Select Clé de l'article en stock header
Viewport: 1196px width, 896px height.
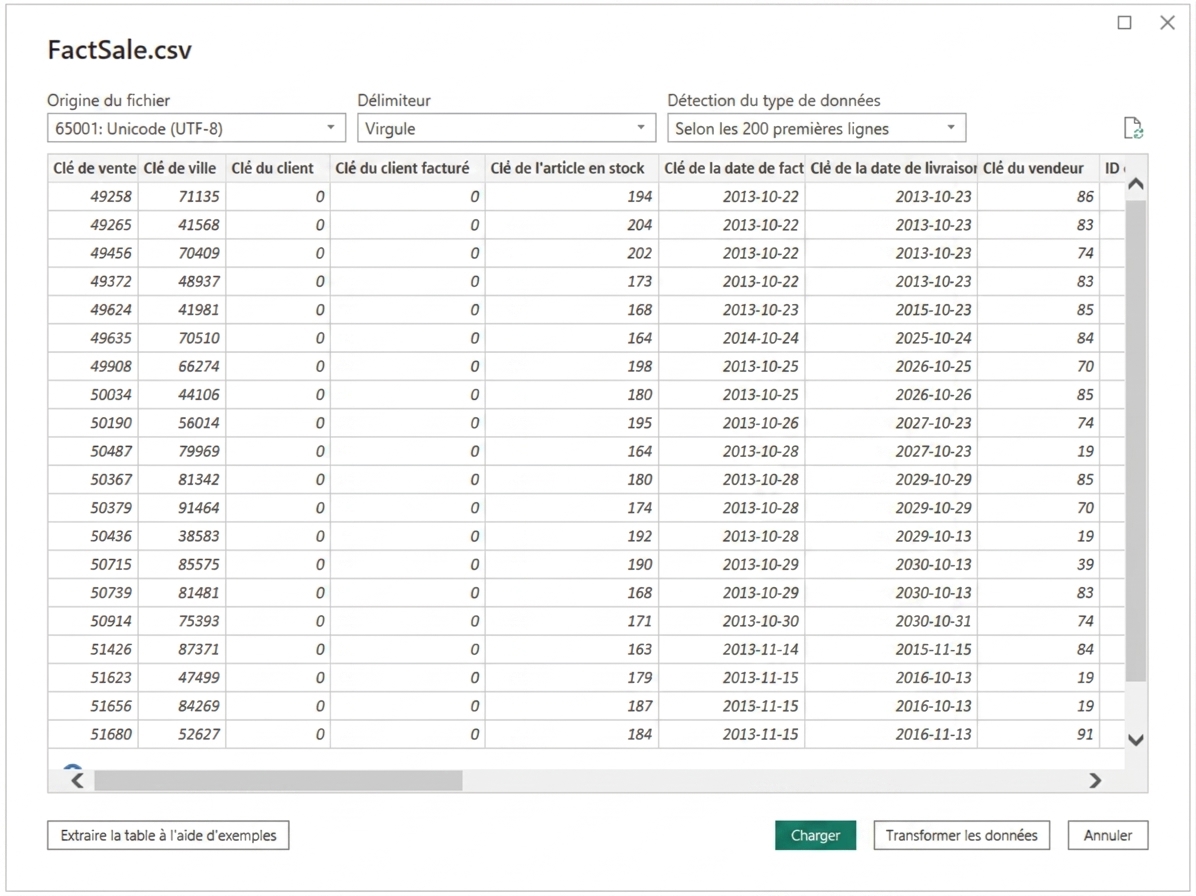click(572, 168)
